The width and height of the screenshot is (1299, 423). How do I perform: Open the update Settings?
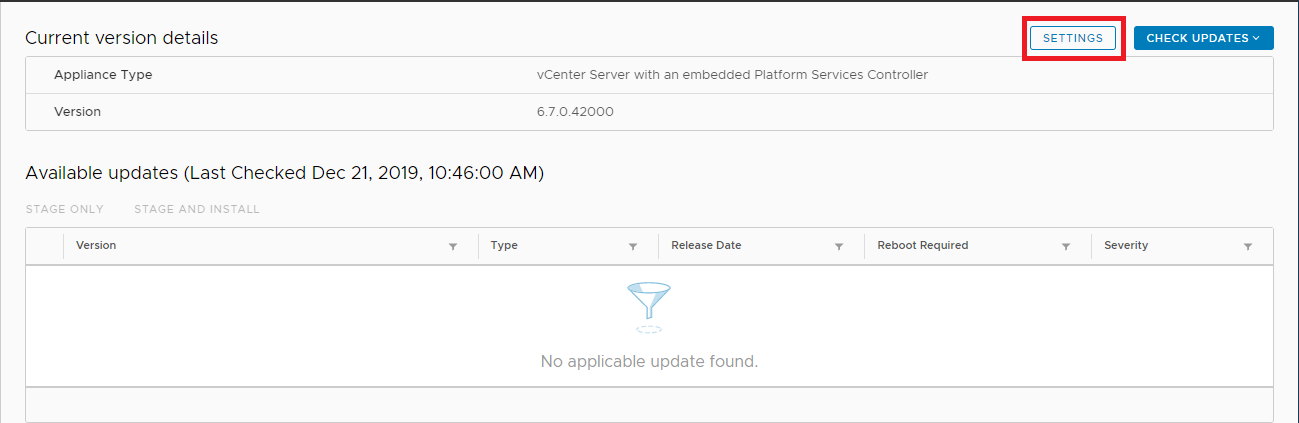(1072, 38)
